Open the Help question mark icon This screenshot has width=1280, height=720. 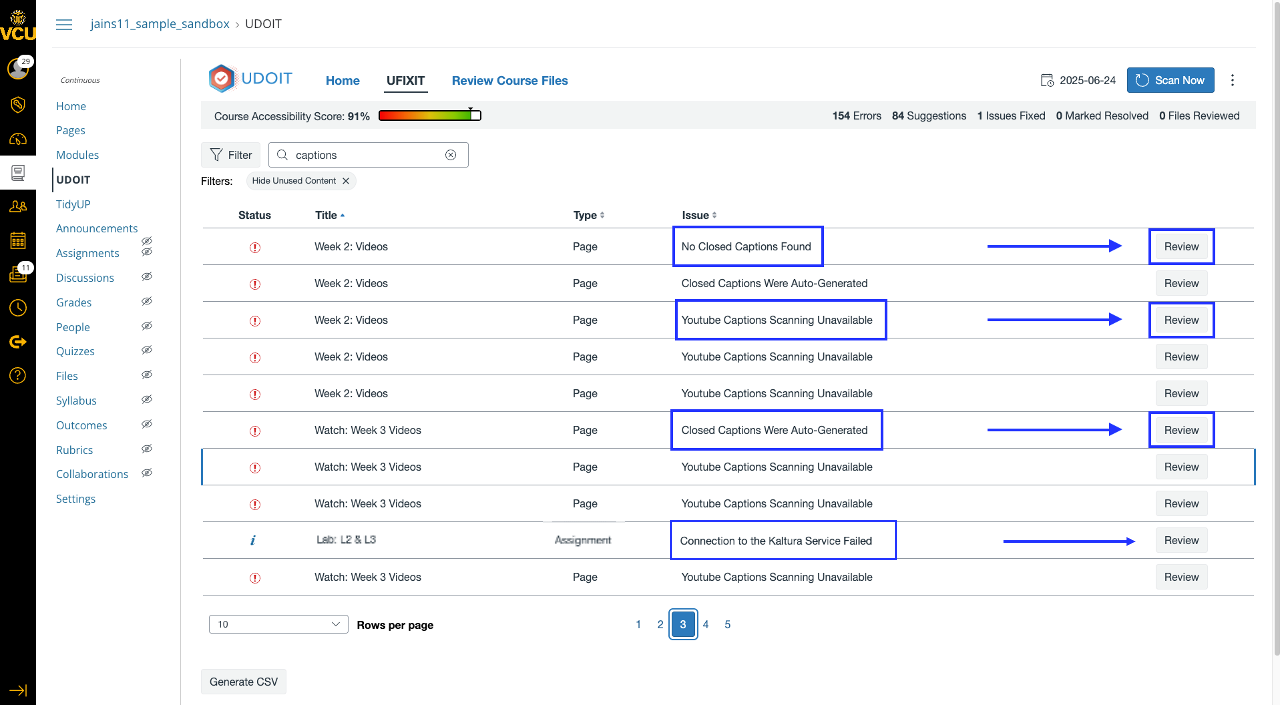pyautogui.click(x=17, y=376)
